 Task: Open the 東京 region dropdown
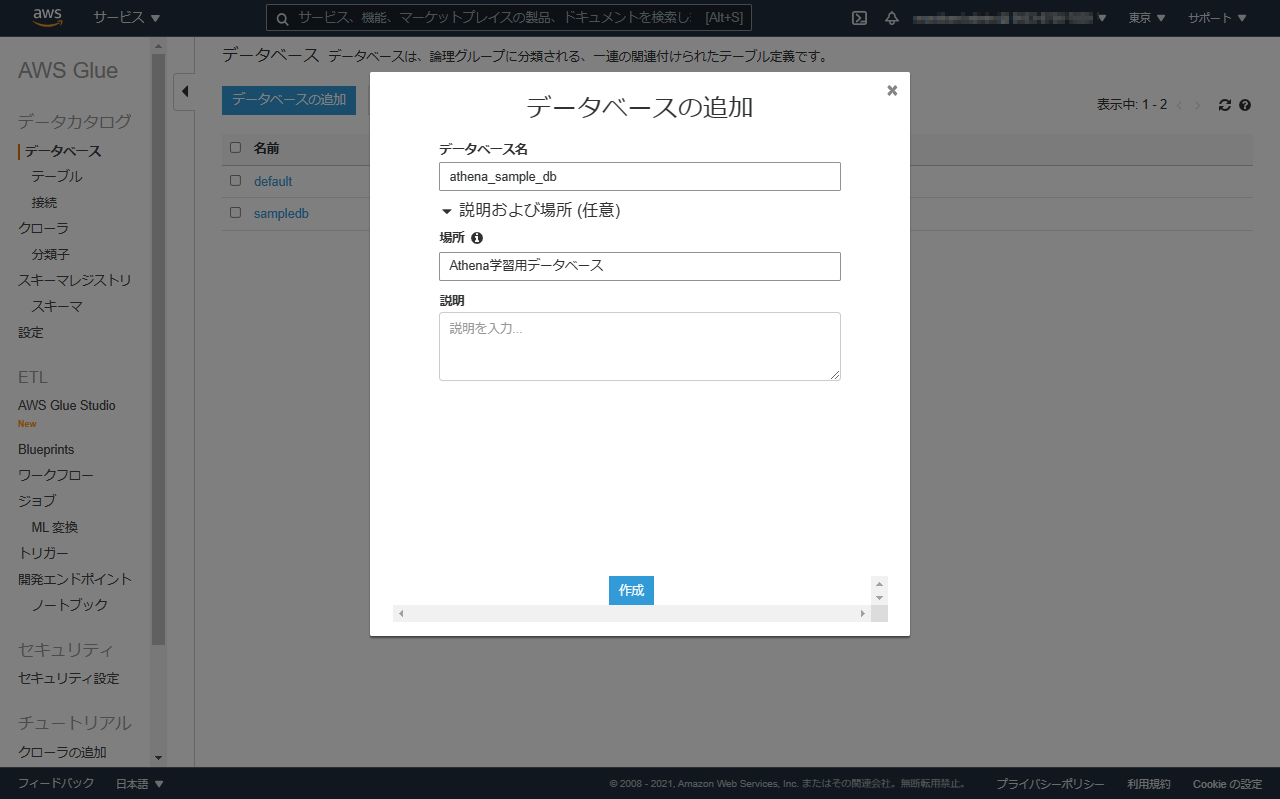pyautogui.click(x=1147, y=18)
